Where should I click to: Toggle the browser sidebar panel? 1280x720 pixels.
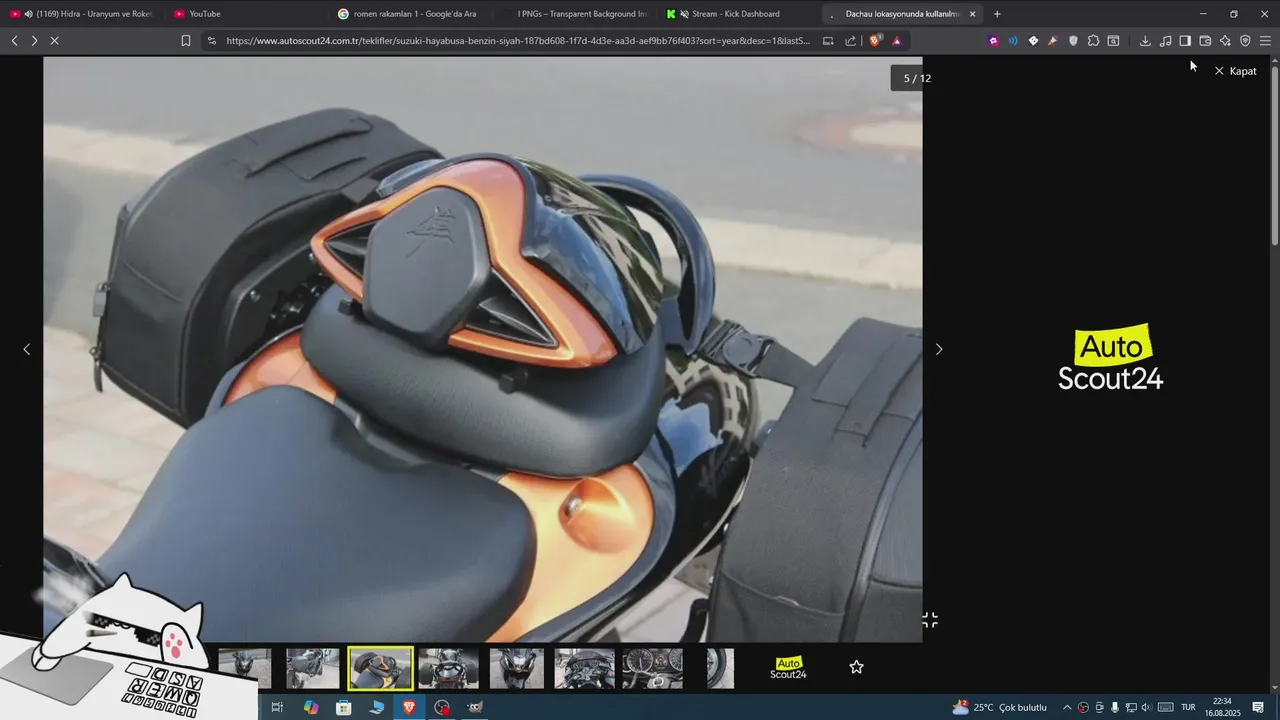point(1185,41)
